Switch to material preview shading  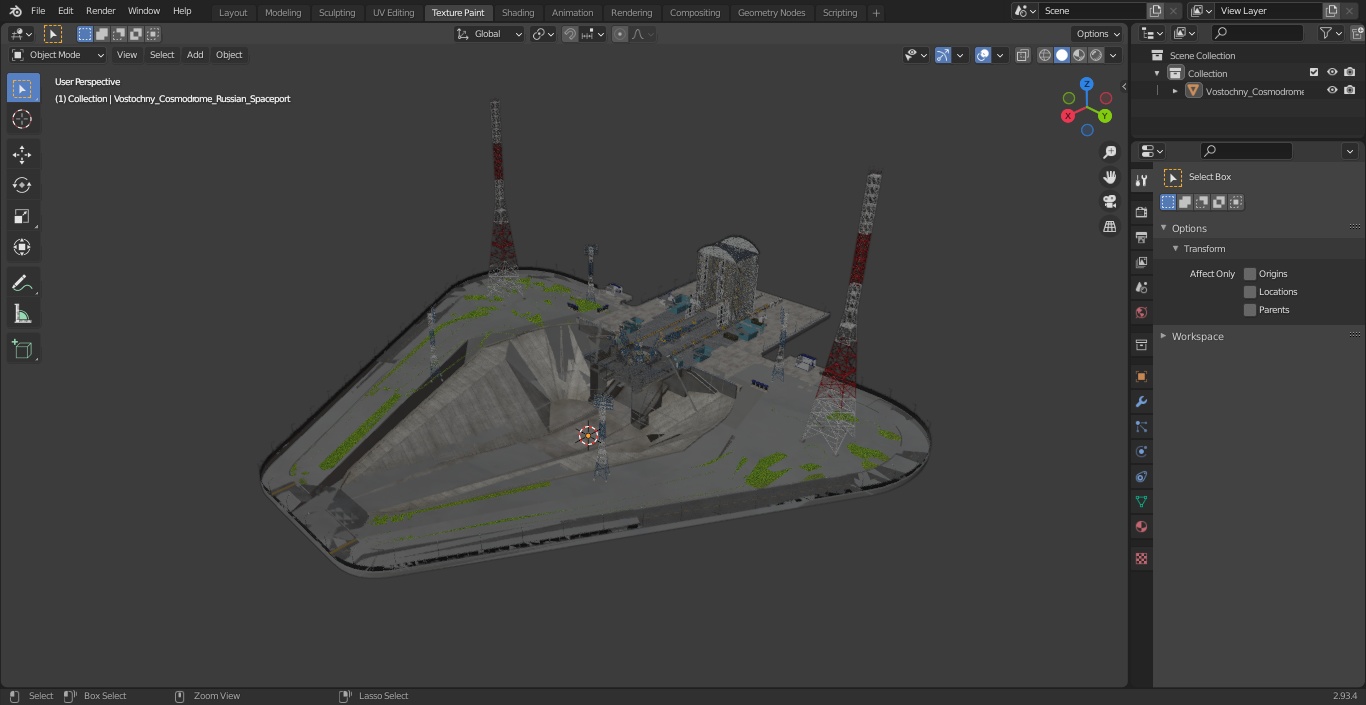pos(1079,55)
